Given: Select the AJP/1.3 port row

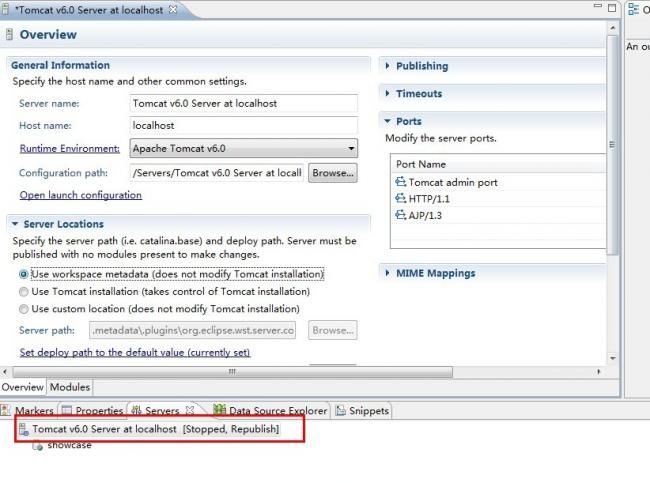Looking at the screenshot, I should point(499,215).
